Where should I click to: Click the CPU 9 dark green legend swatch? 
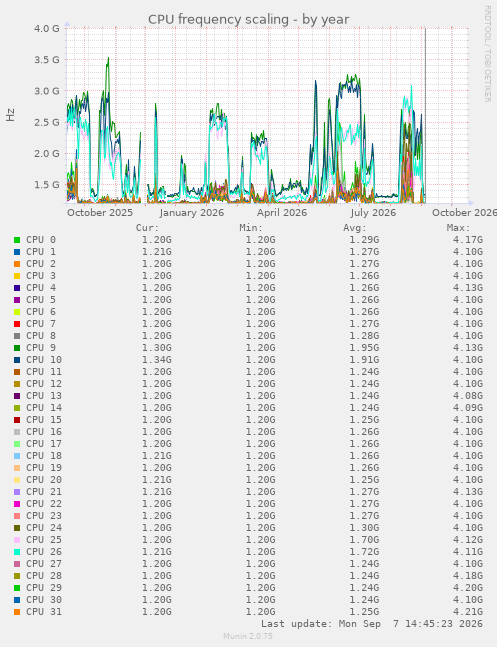(x=17, y=348)
